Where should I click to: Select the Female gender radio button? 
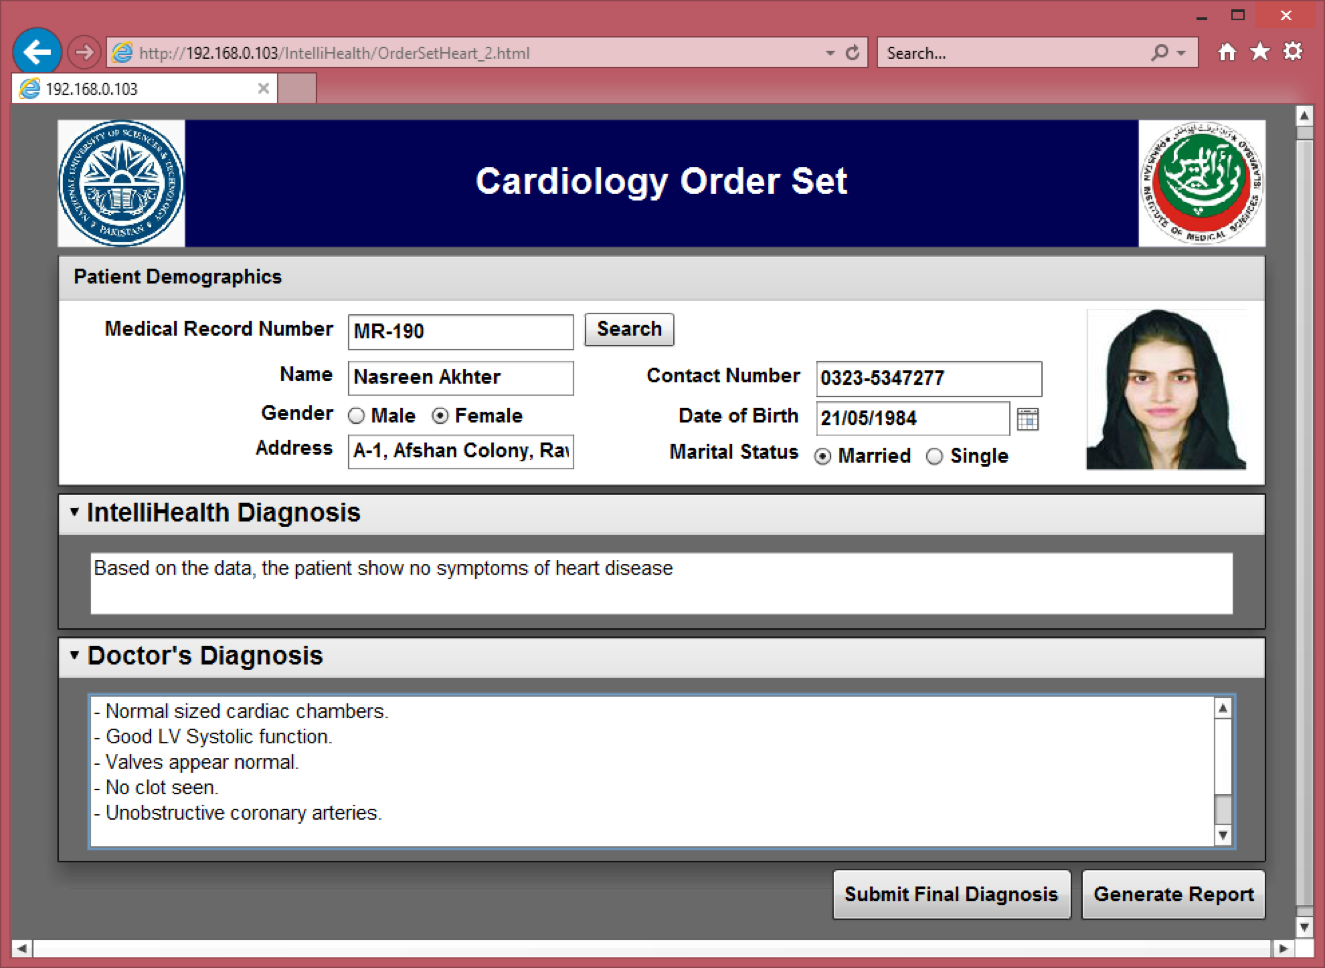coord(440,416)
